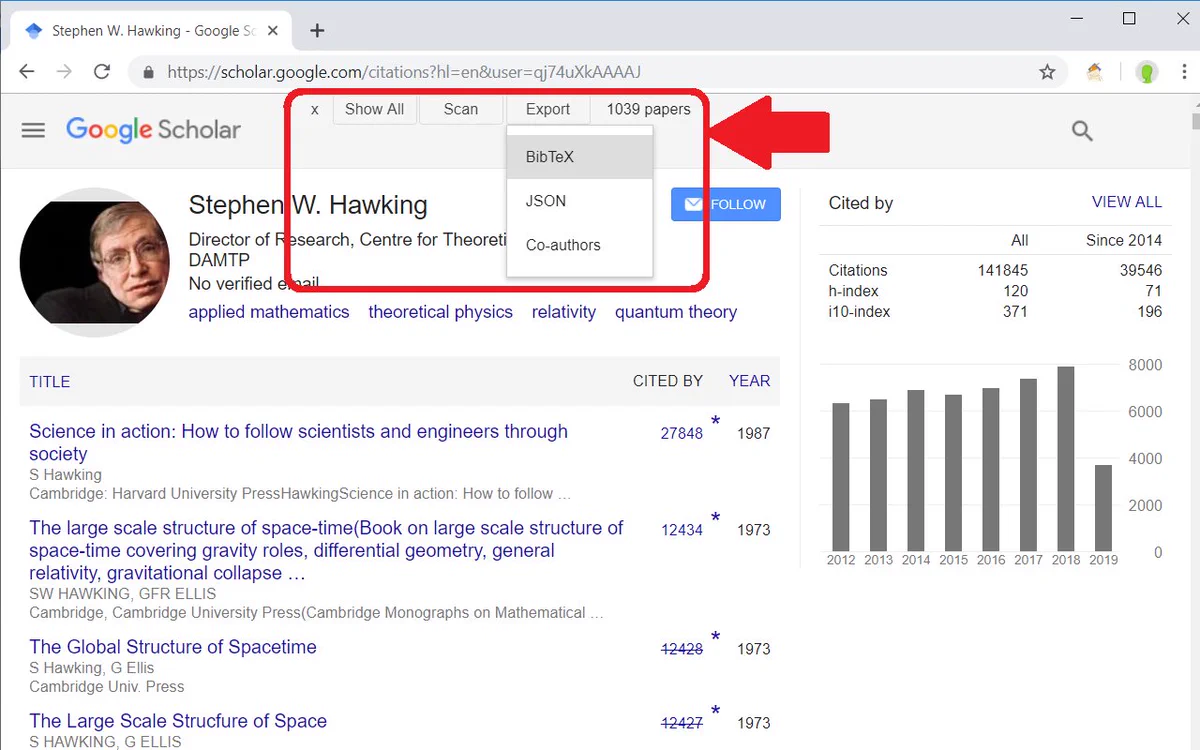Click the extension icon beside bookmark star
1200x750 pixels.
point(1095,72)
